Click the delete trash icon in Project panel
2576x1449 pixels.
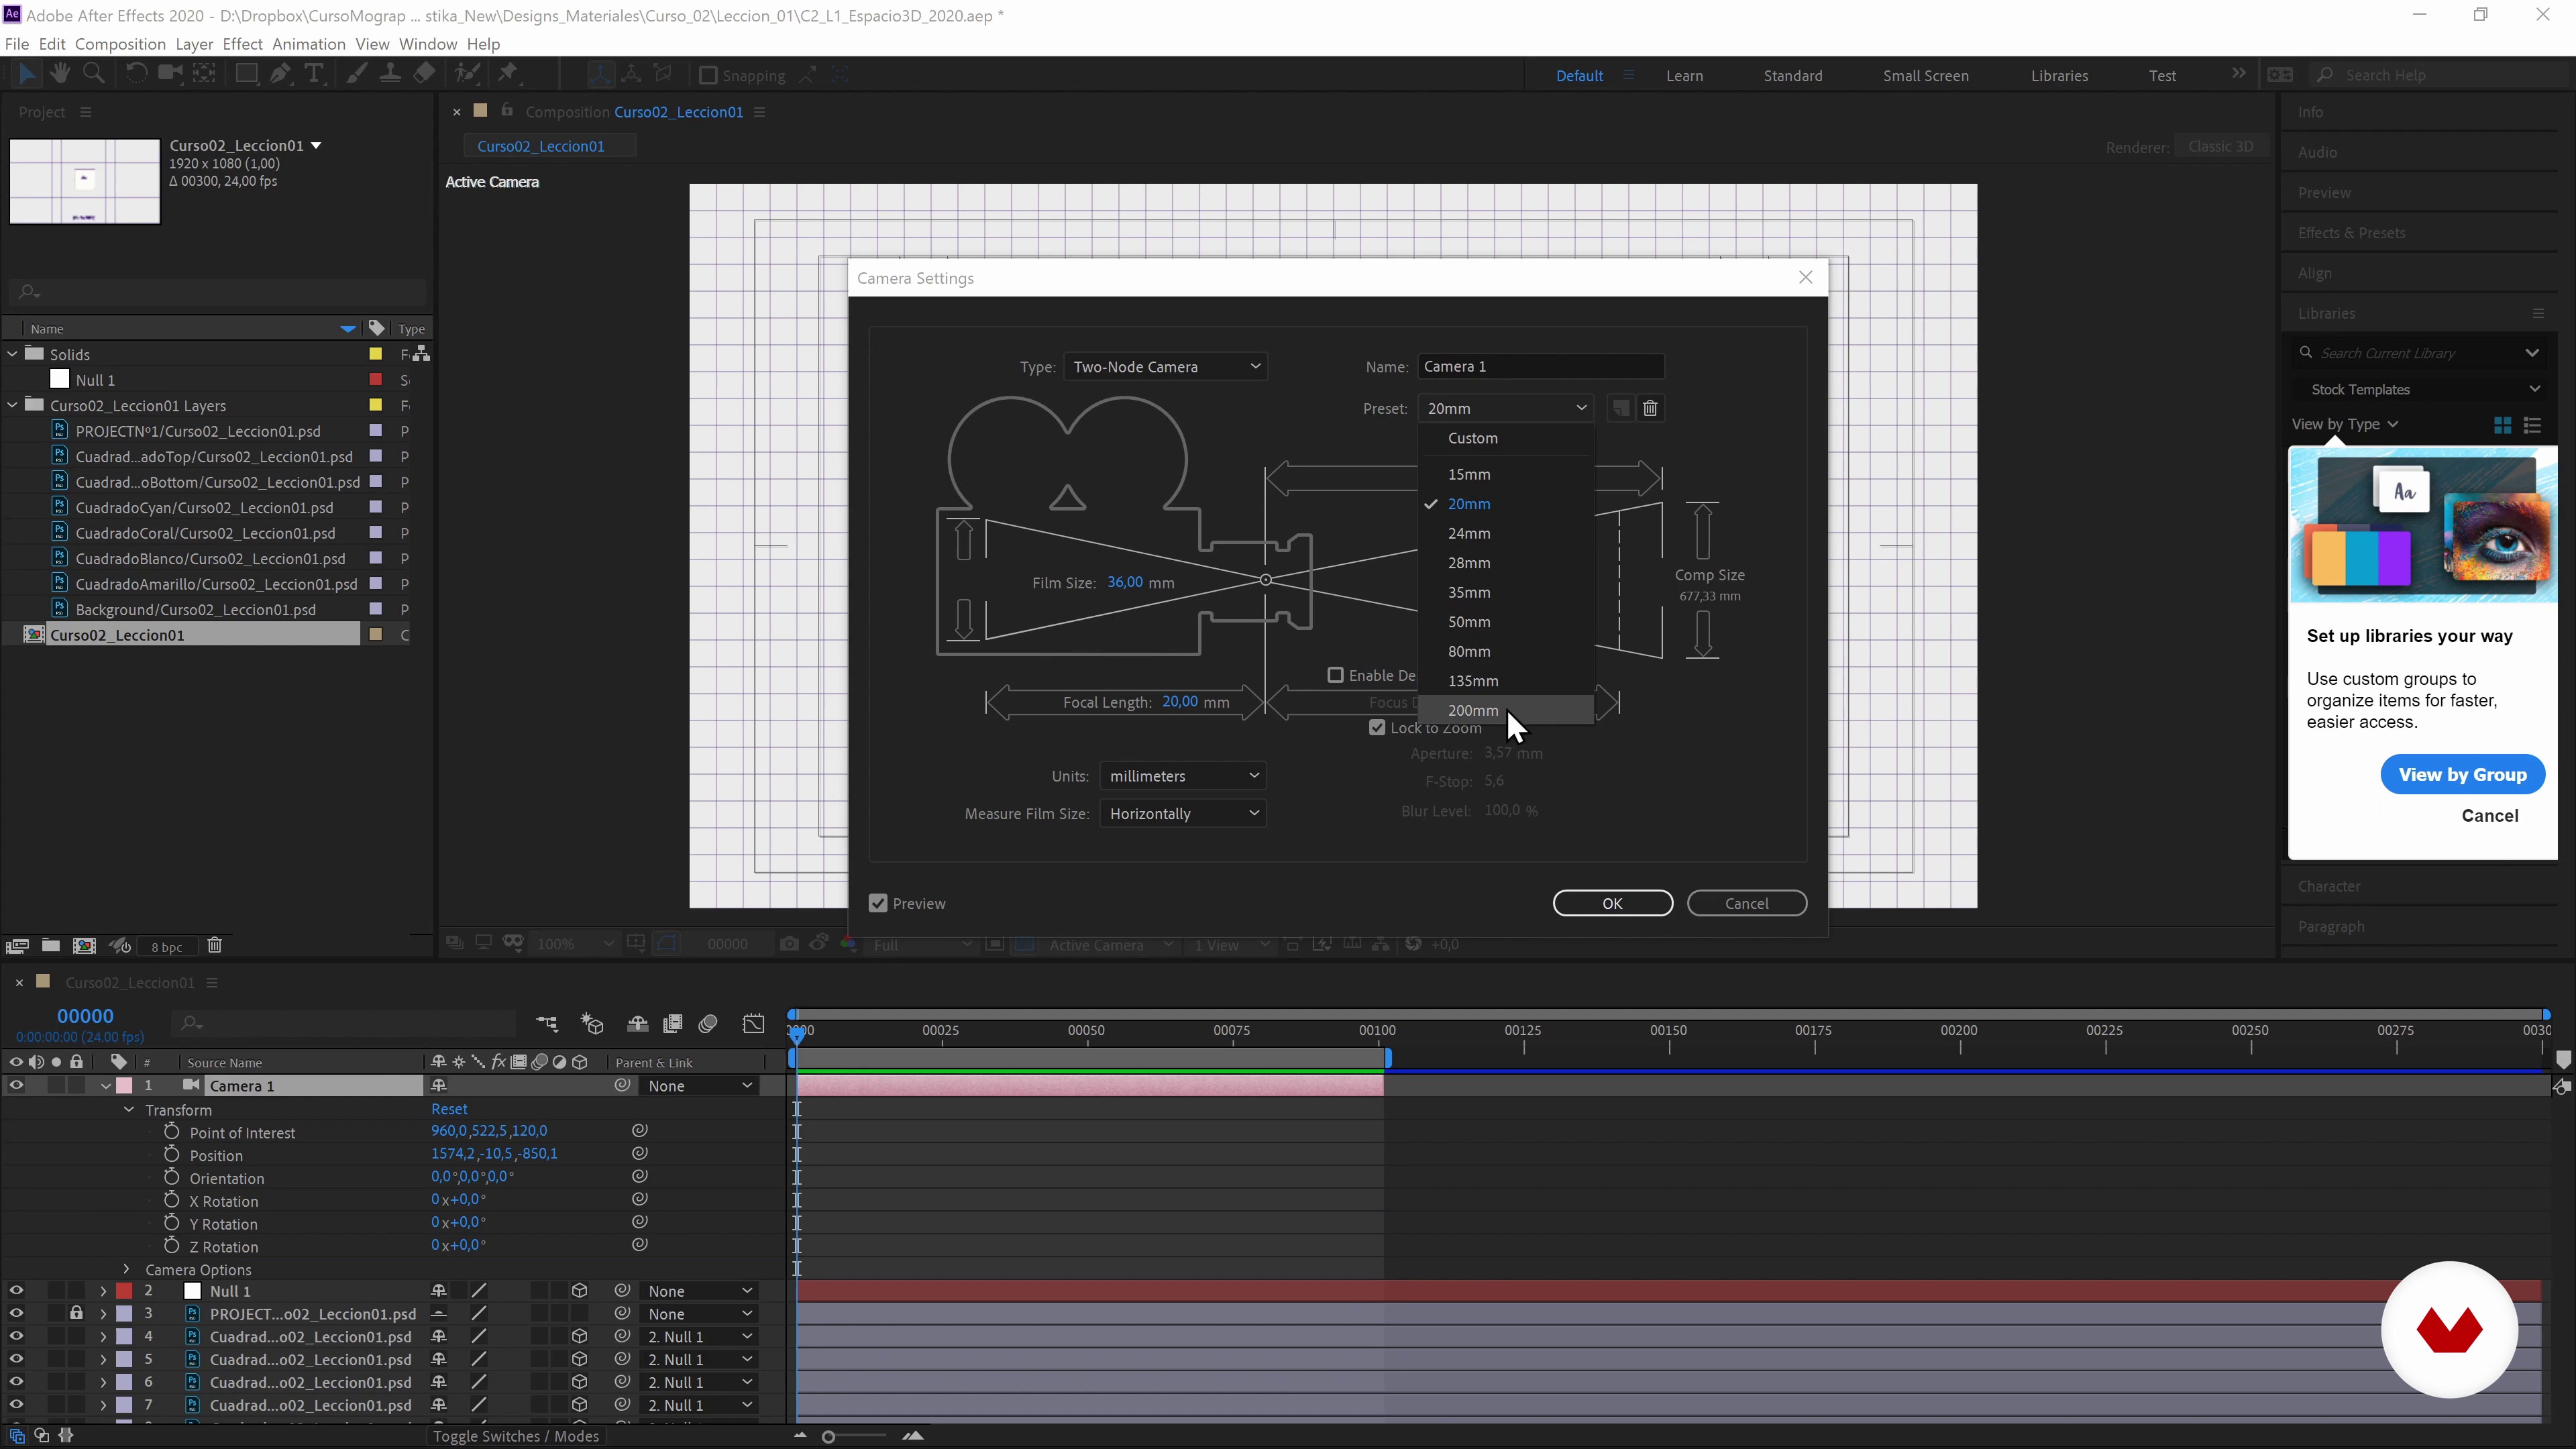coord(214,945)
